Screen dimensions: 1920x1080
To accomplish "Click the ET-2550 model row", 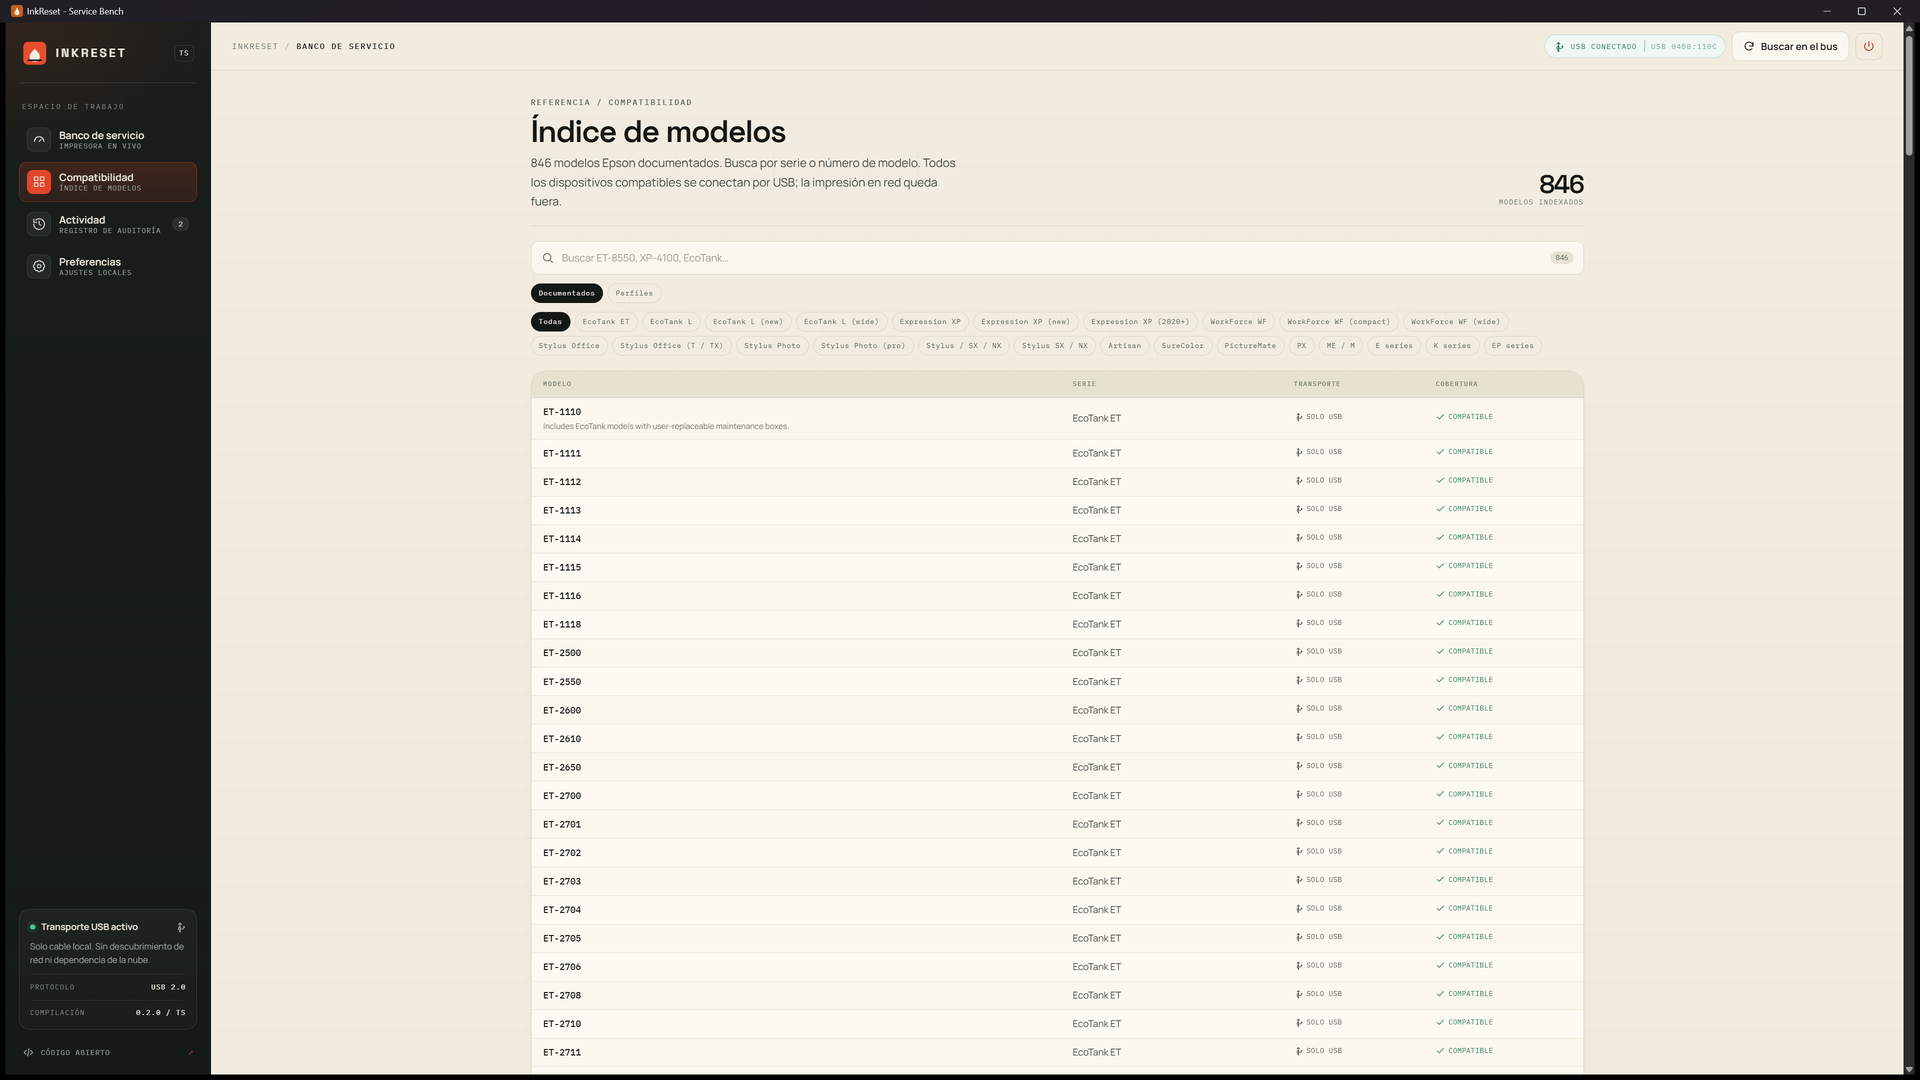I will pos(1057,682).
